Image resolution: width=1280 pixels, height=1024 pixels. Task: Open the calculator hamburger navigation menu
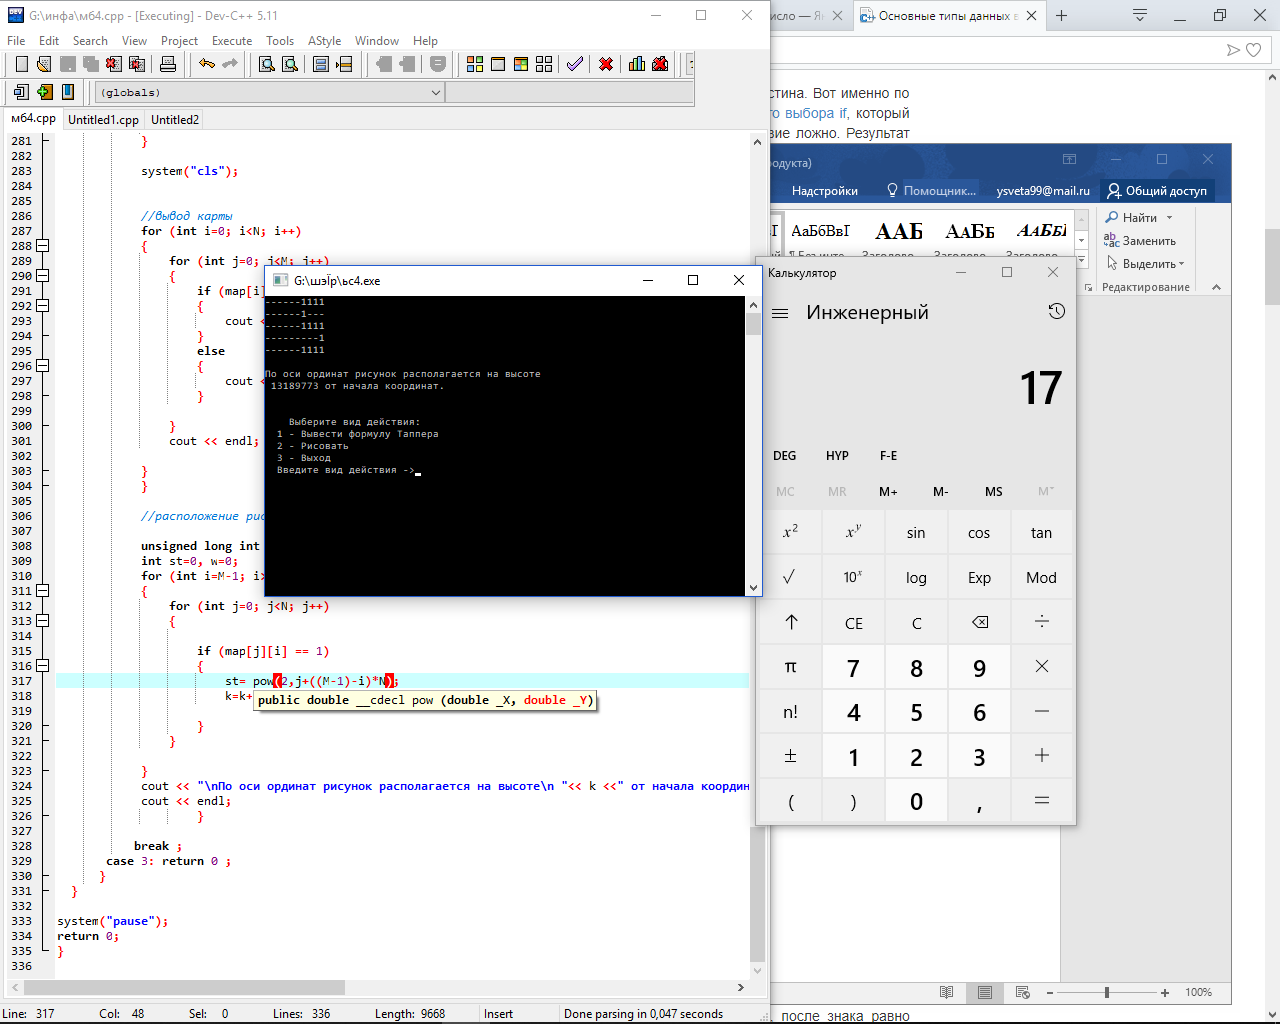click(781, 313)
